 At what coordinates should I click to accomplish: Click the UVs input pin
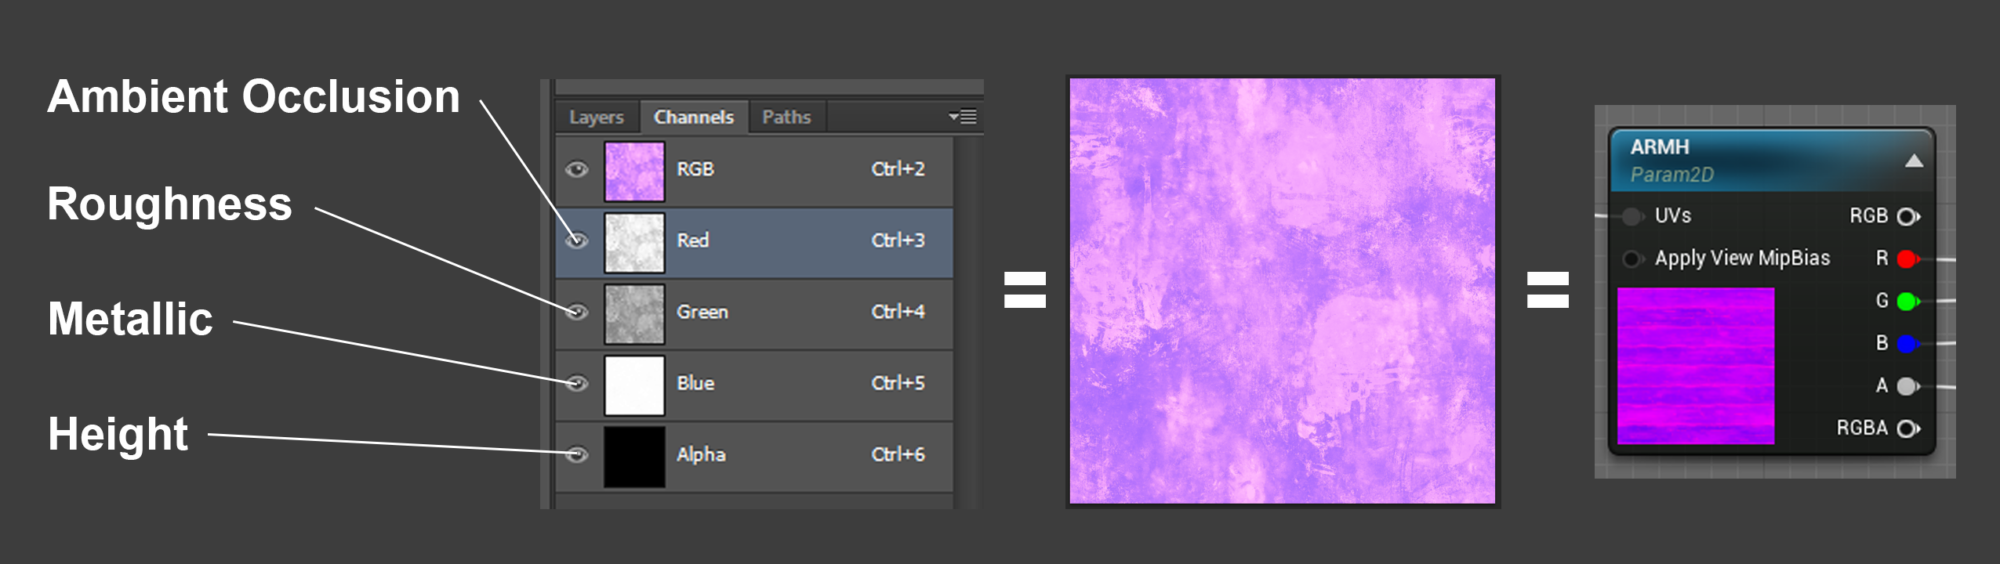click(1632, 216)
